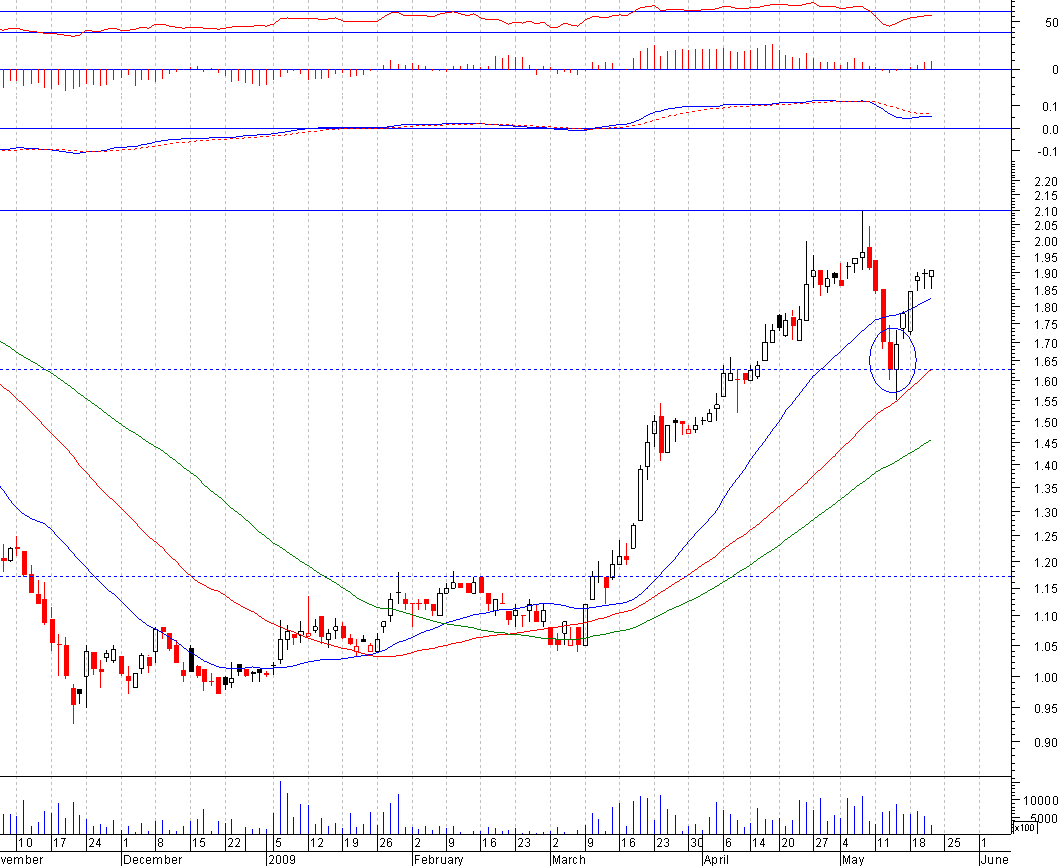Click the 30 date label before April

(696, 843)
